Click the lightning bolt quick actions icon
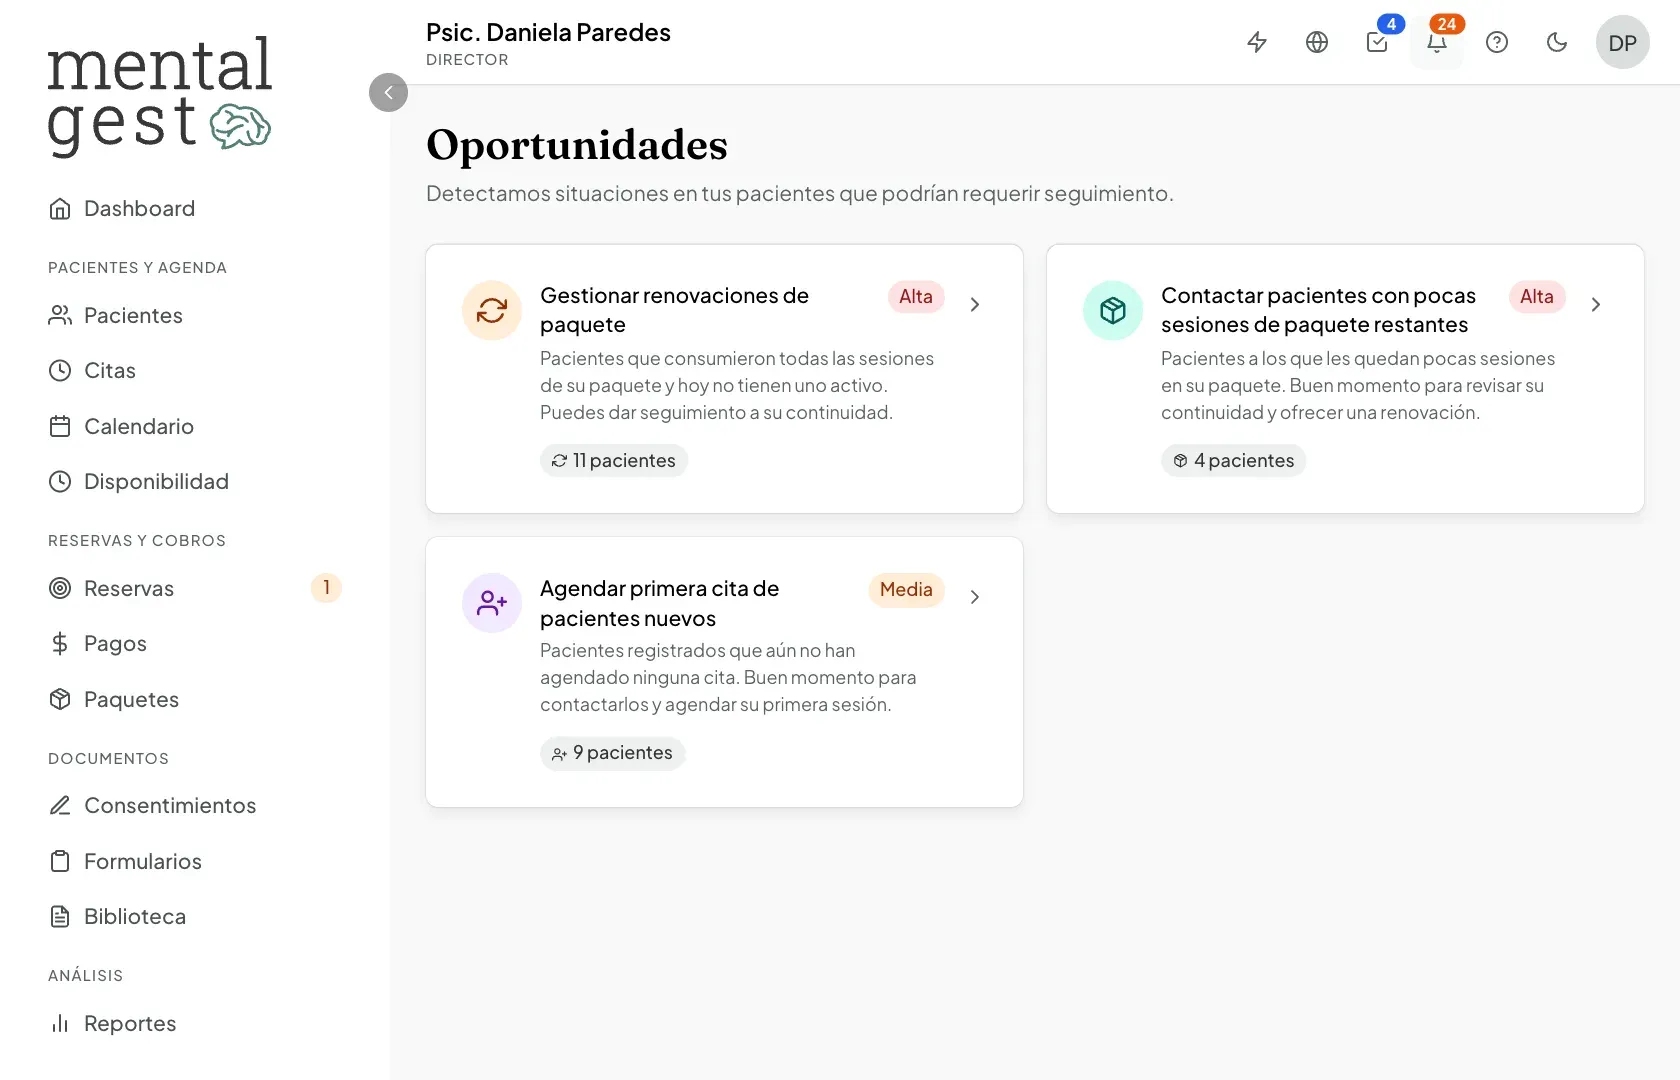This screenshot has width=1680, height=1080. pos(1257,42)
